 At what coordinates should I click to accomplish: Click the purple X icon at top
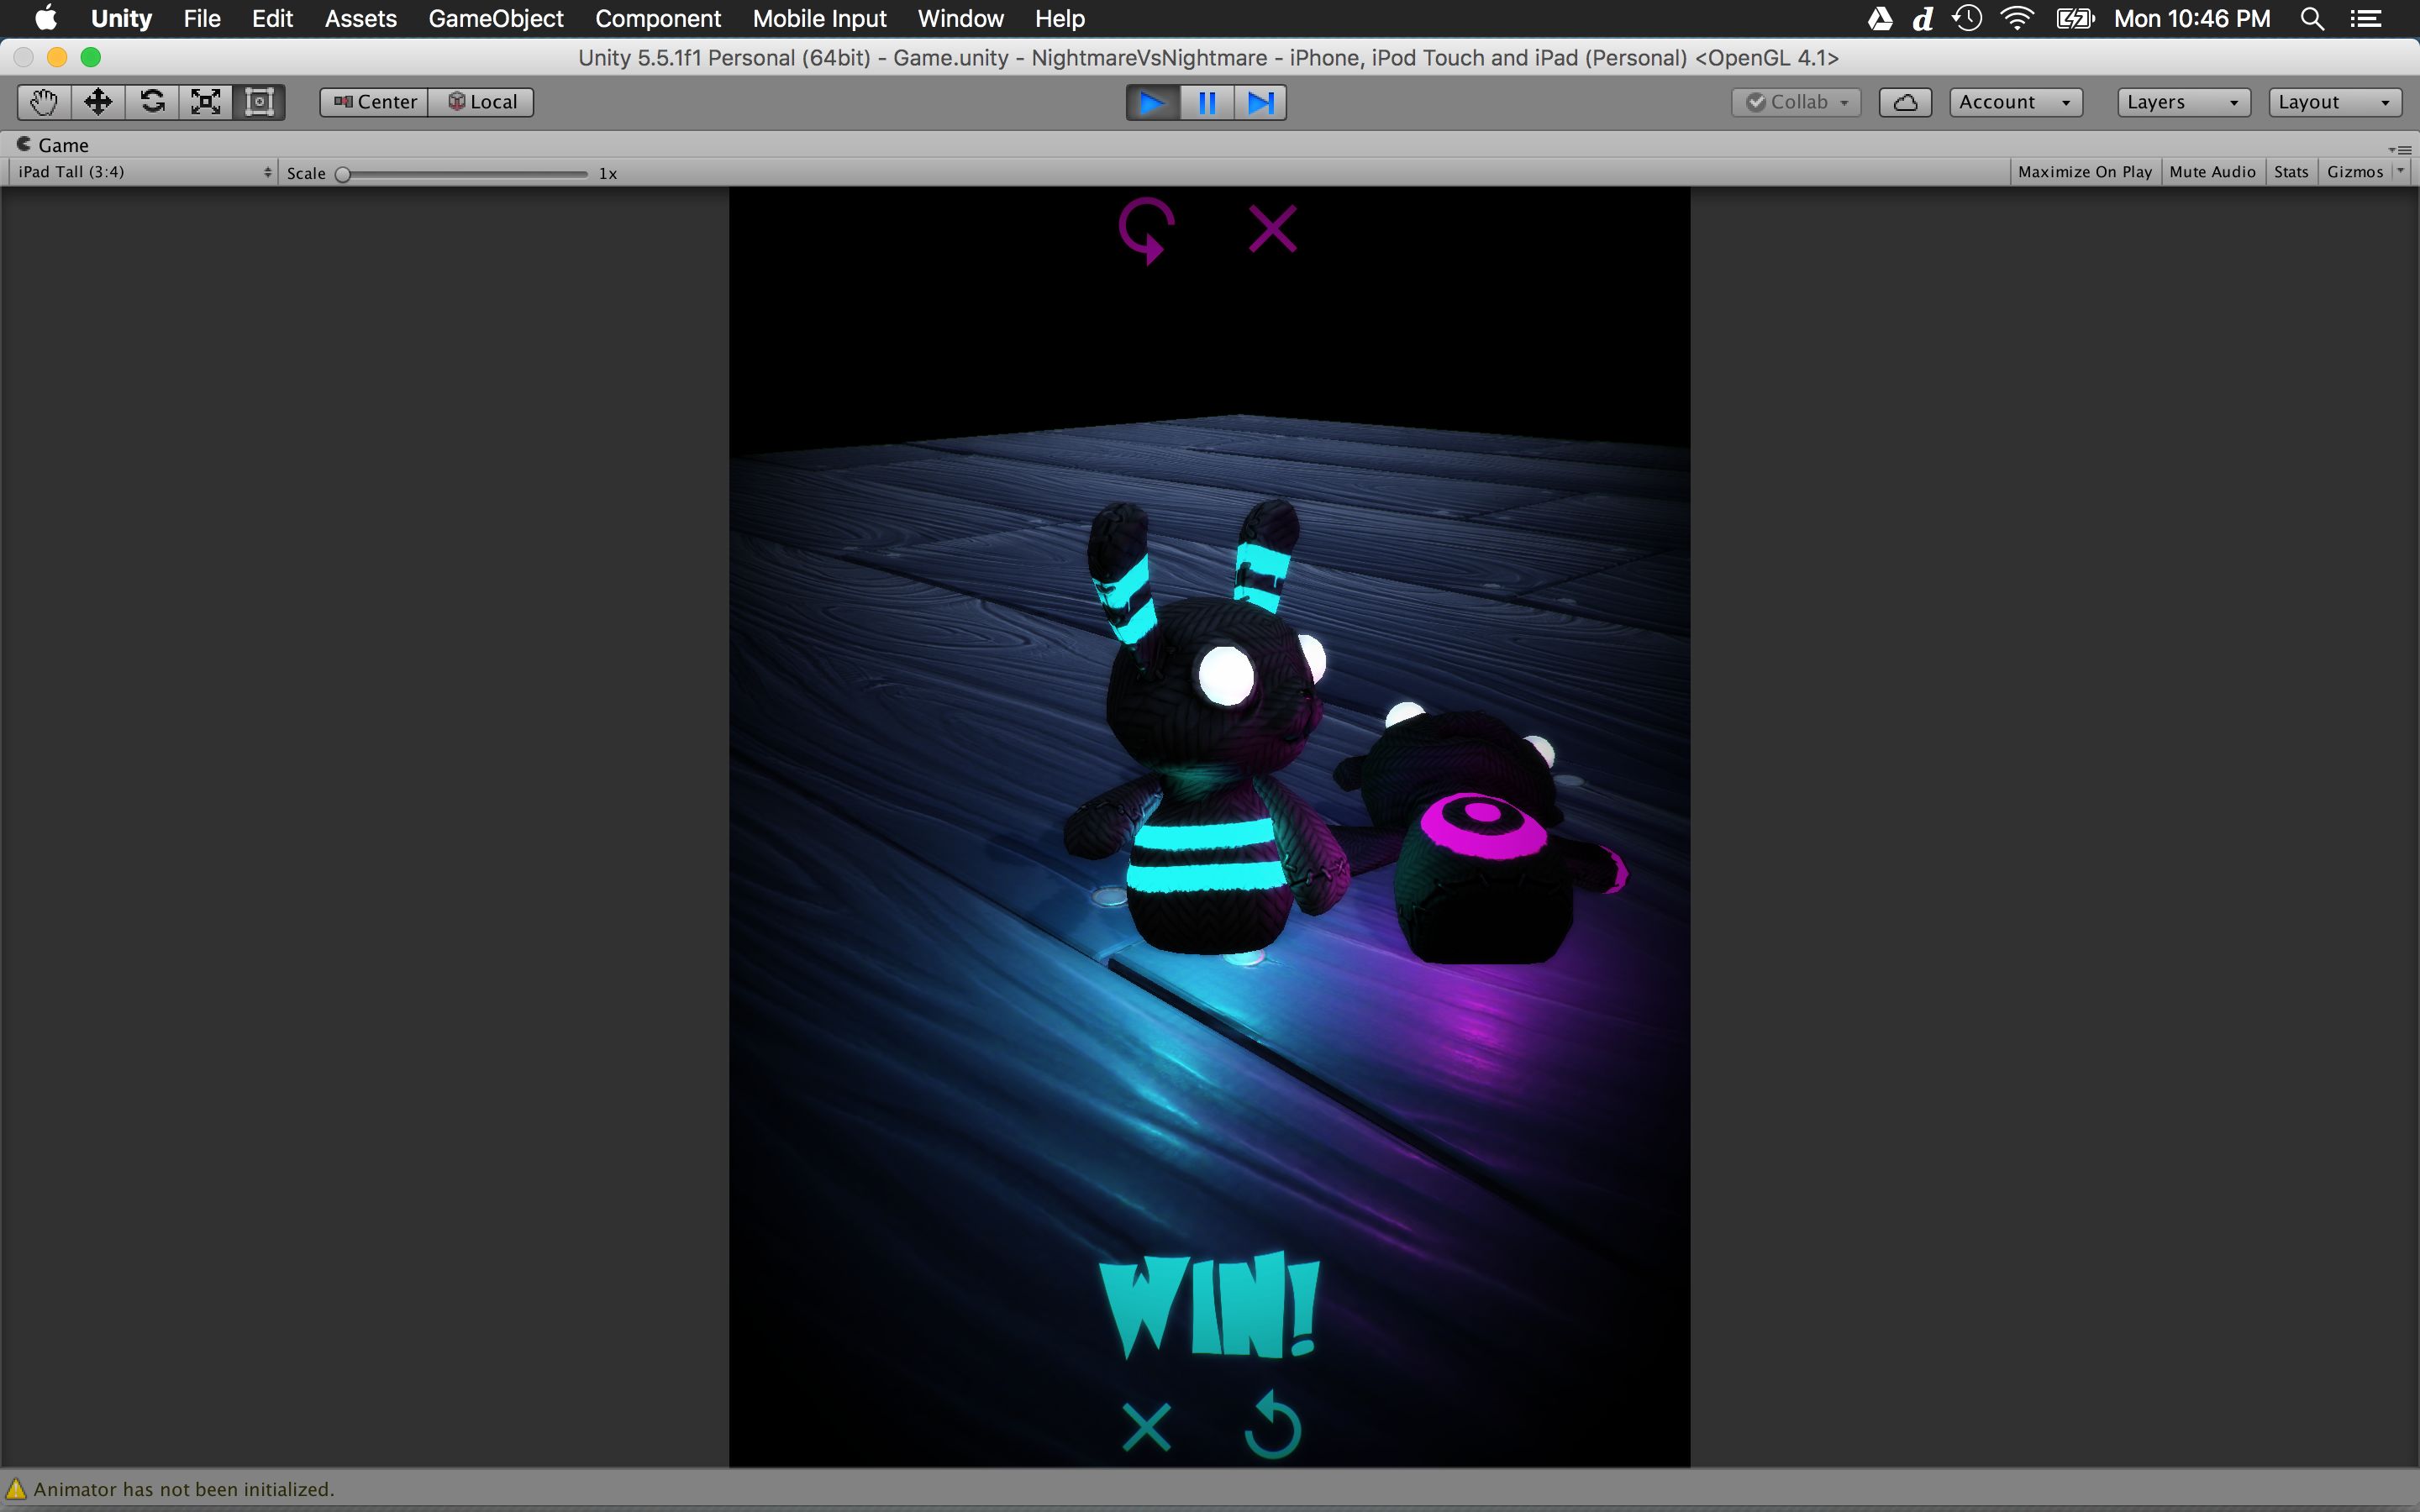[x=1272, y=229]
